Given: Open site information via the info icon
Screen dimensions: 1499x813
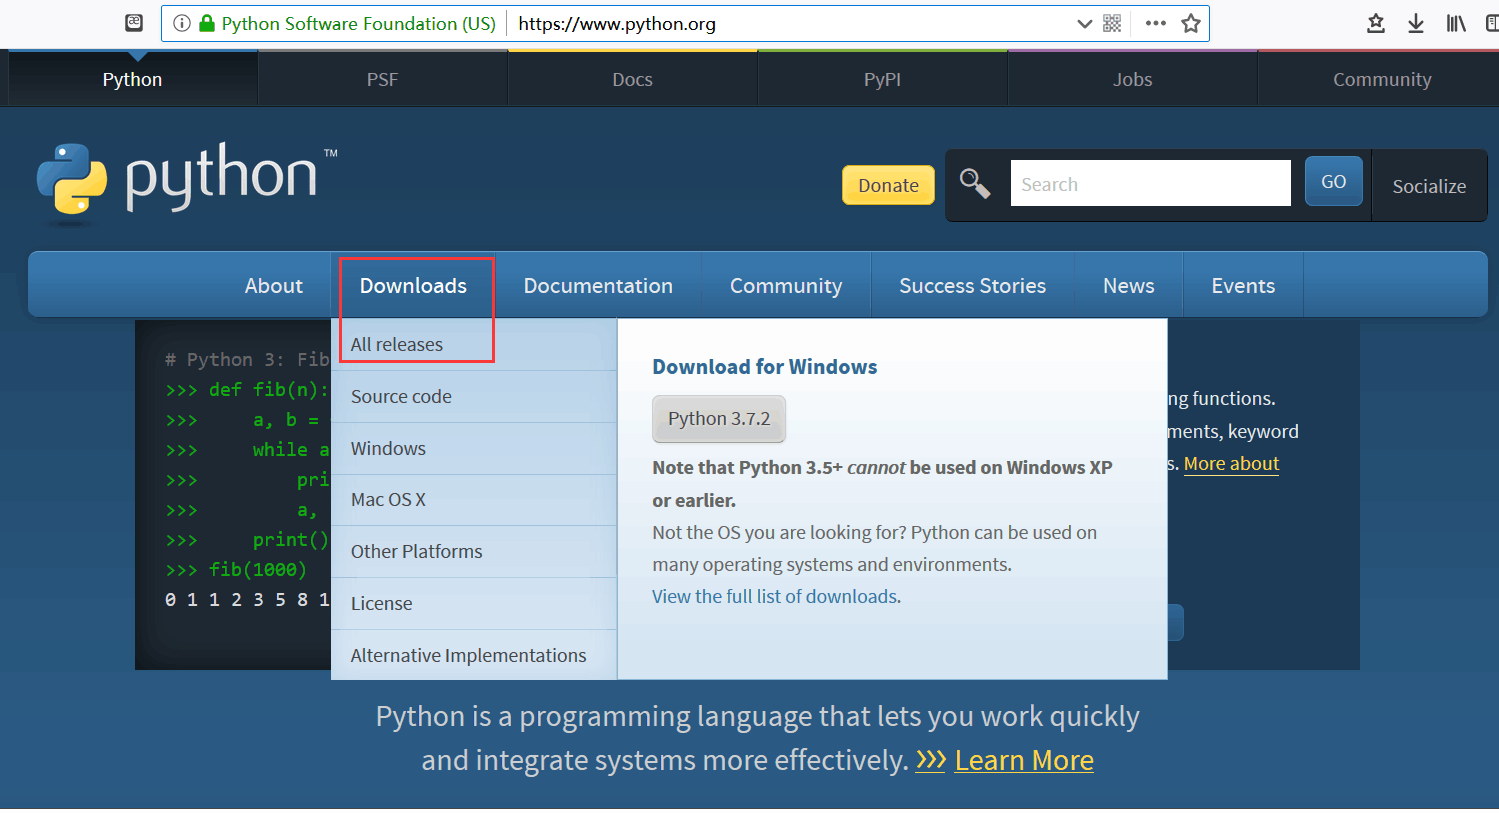Looking at the screenshot, I should pyautogui.click(x=182, y=23).
